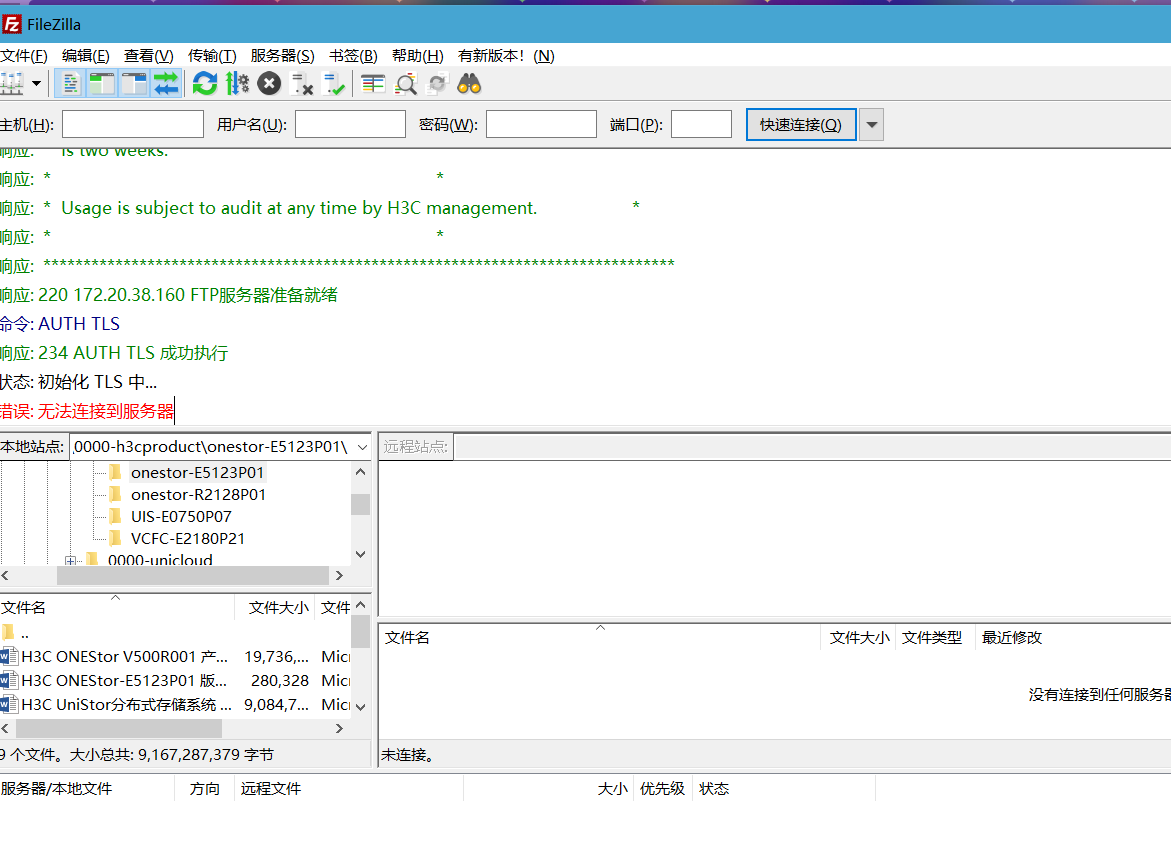Focus the 端口(P) port field

point(701,124)
